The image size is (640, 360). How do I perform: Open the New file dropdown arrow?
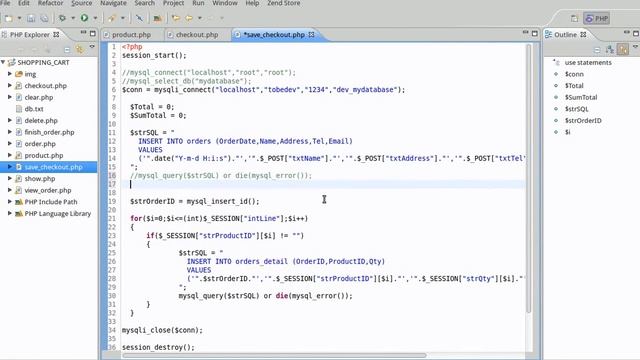coord(19,18)
